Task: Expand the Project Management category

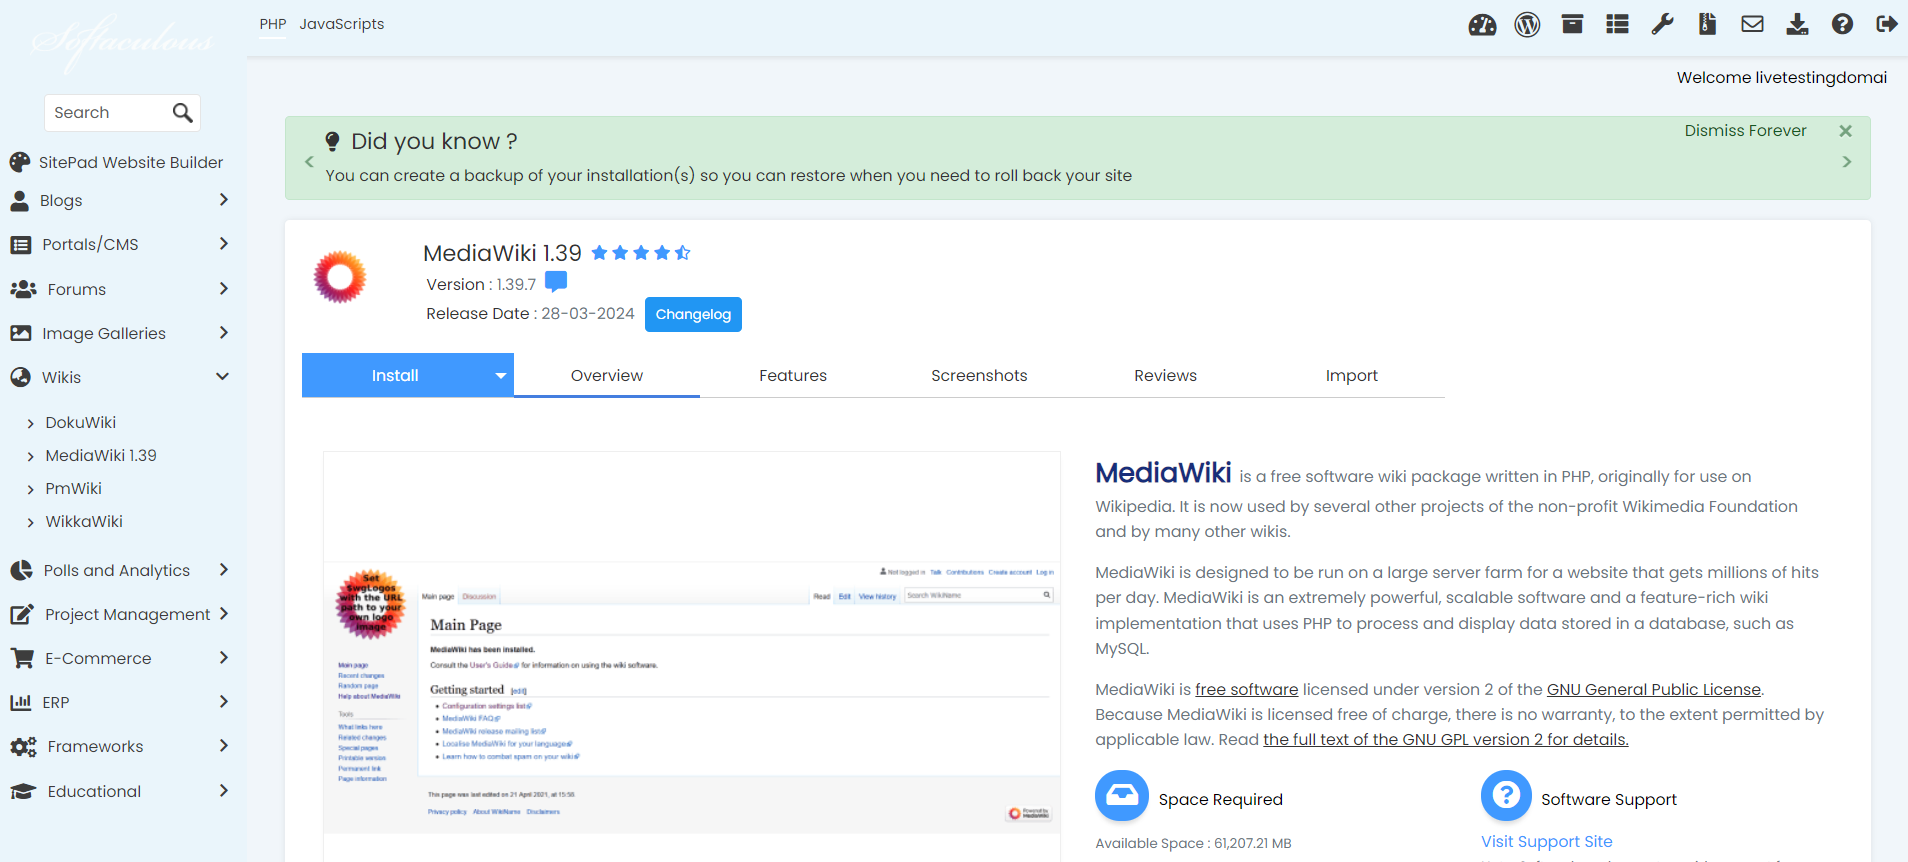Action: [x=118, y=614]
